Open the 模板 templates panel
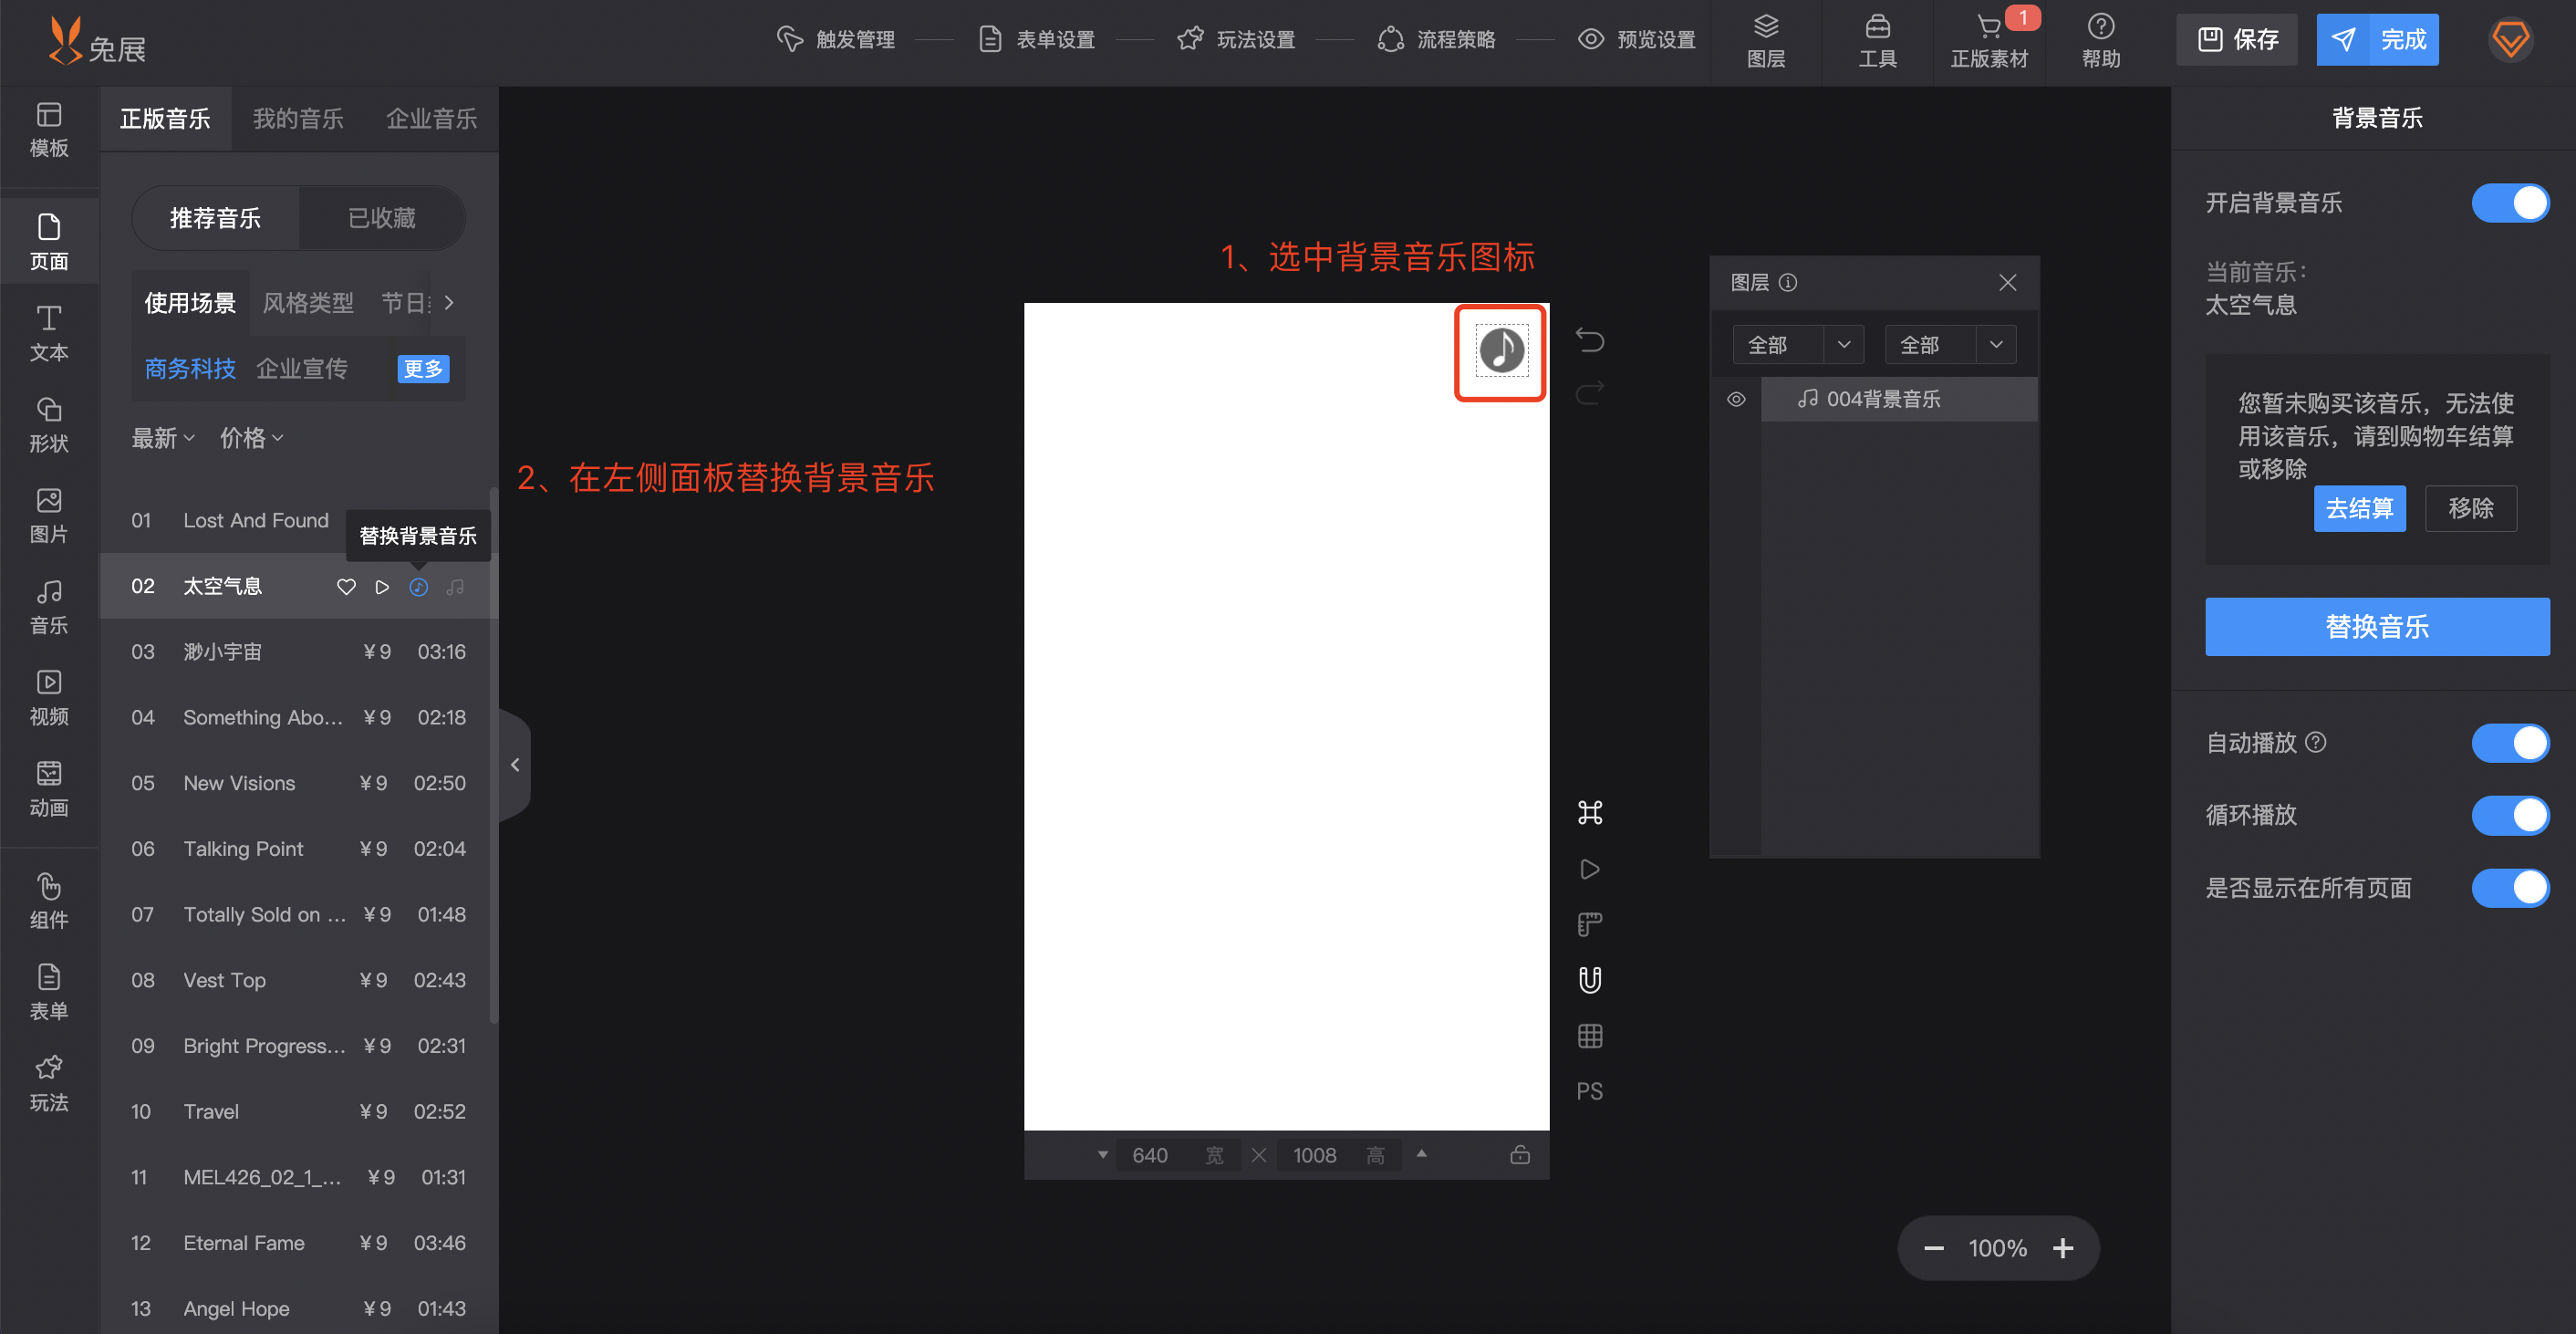 [x=49, y=131]
